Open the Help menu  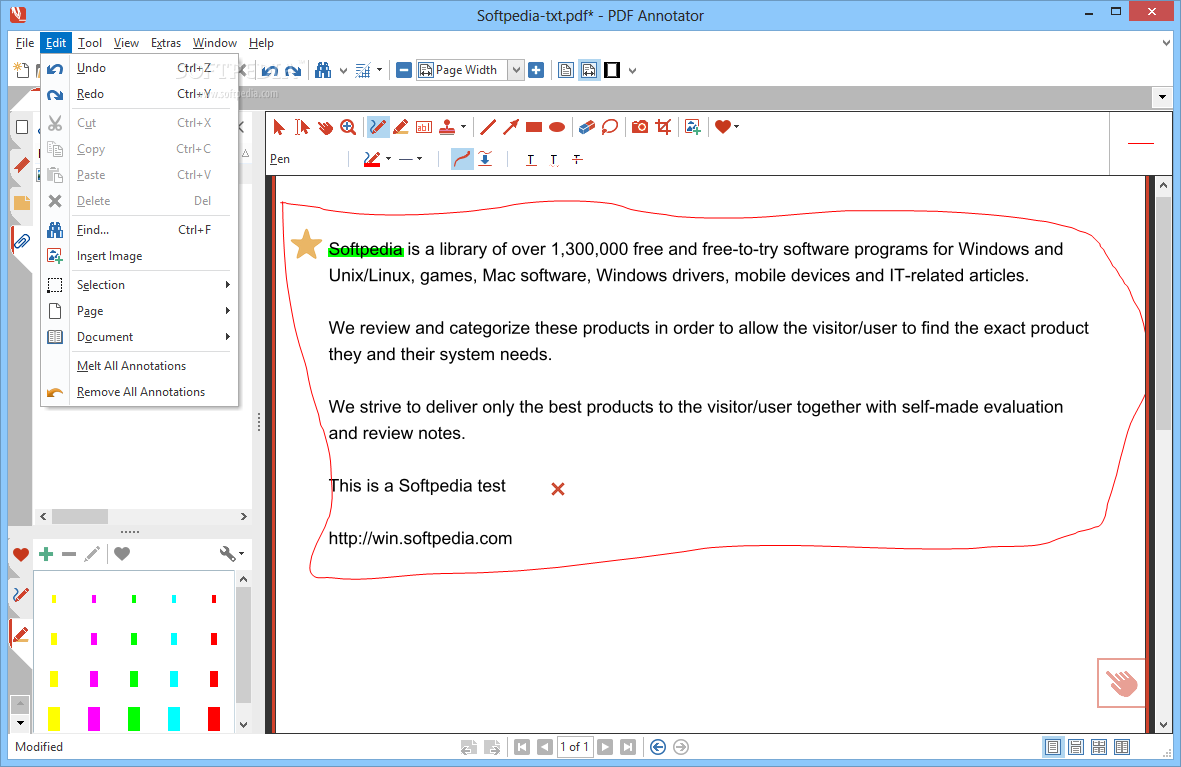pyautogui.click(x=261, y=43)
